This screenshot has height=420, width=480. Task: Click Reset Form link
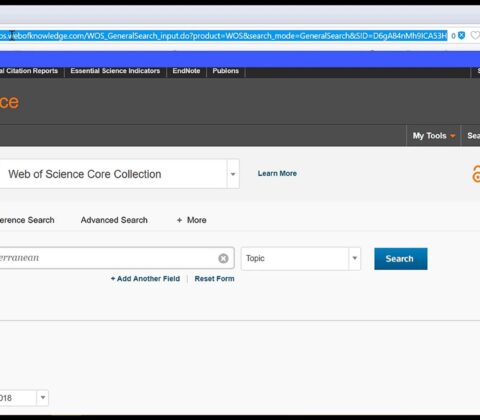click(214, 279)
